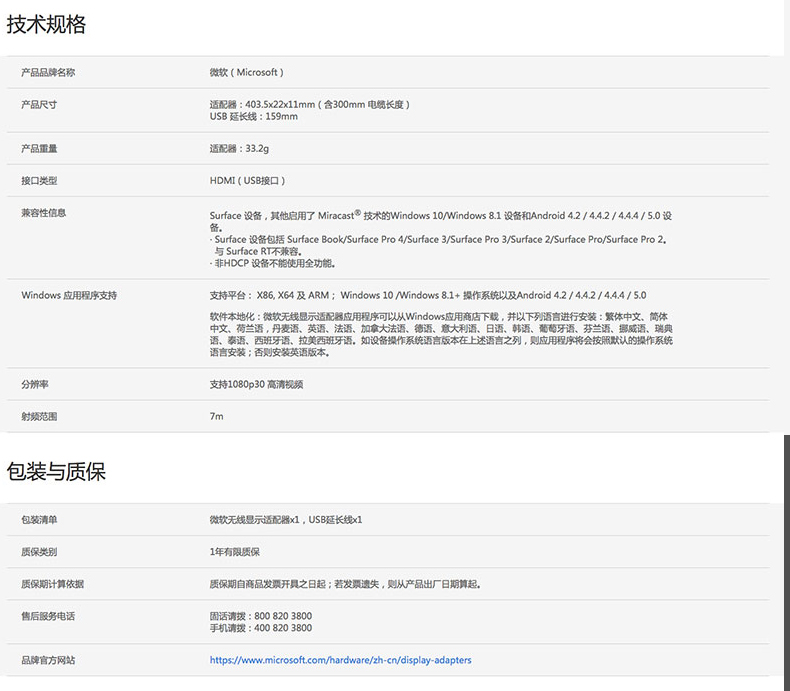Click the 适配器 33.2g weight value

(239, 148)
